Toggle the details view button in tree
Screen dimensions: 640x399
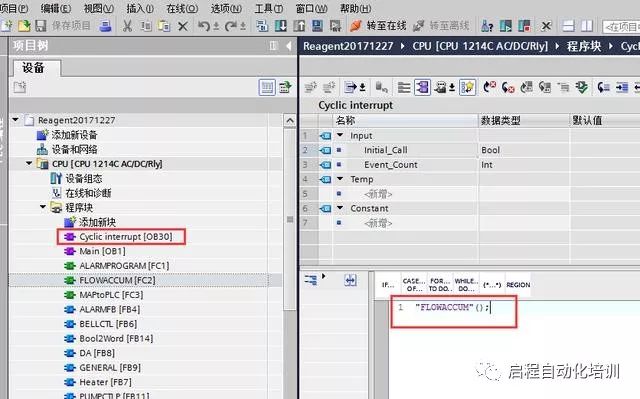267,87
